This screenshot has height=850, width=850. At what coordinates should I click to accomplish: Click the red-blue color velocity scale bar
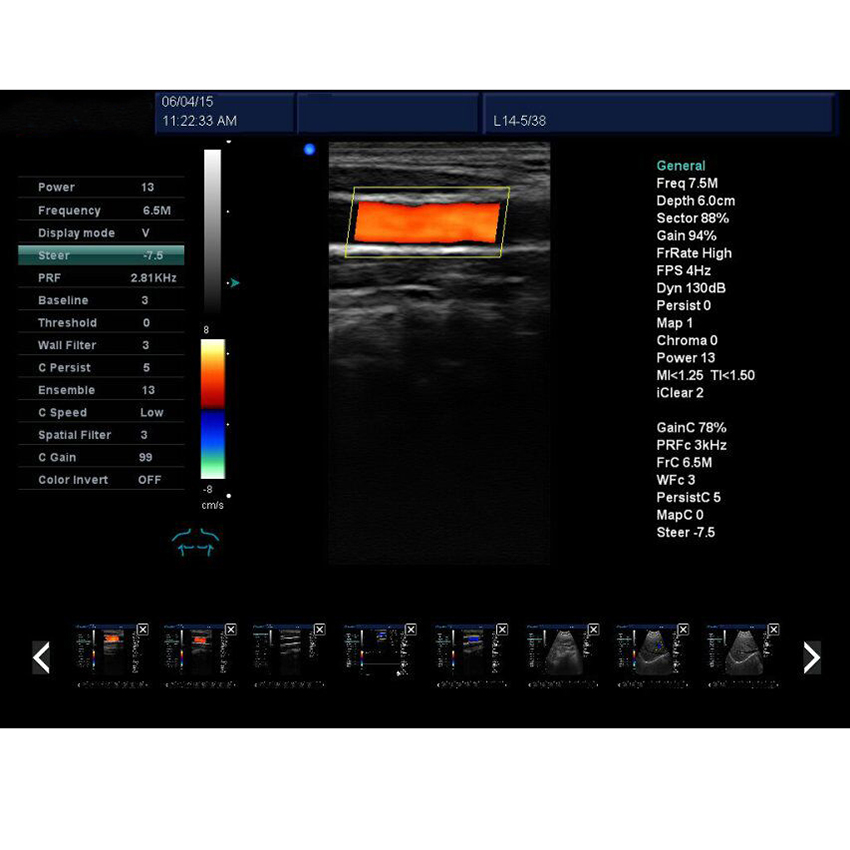pyautogui.click(x=213, y=409)
